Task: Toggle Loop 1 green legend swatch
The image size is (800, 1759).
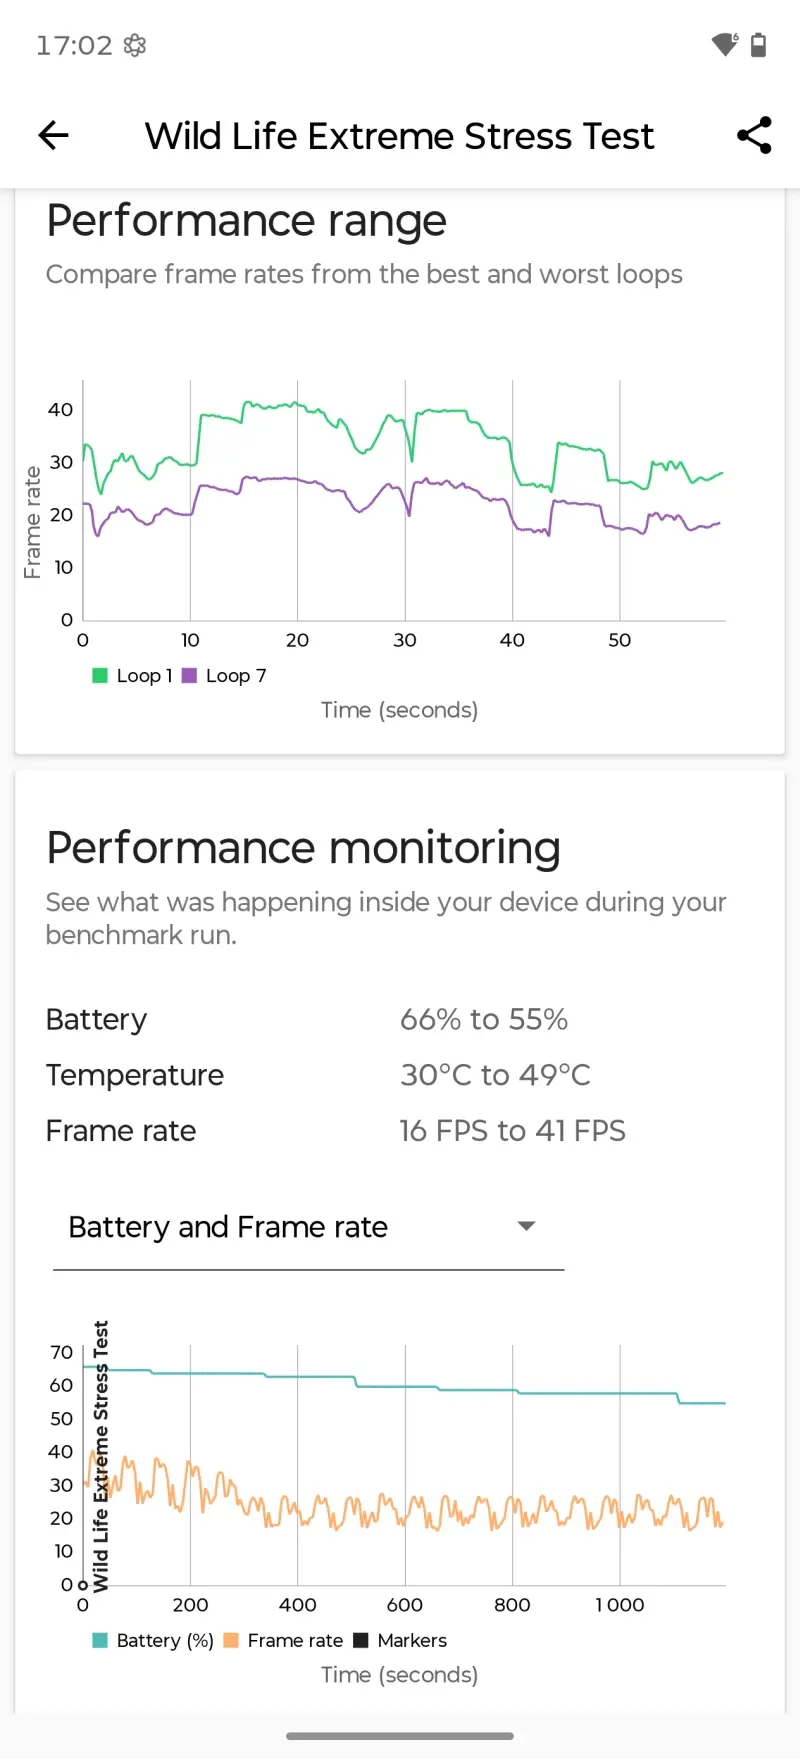Action: pyautogui.click(x=100, y=676)
